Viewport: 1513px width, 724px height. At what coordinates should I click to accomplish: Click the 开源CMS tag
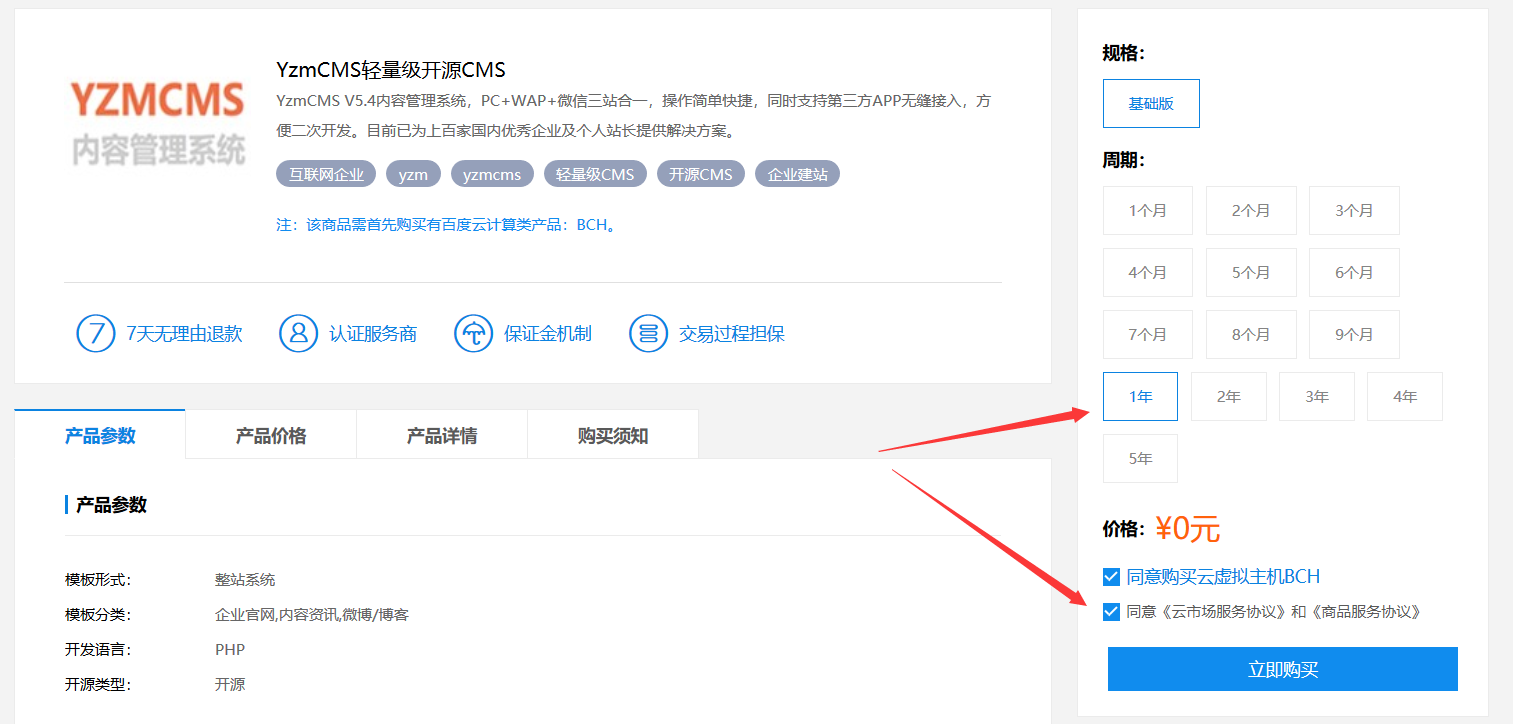tap(701, 174)
